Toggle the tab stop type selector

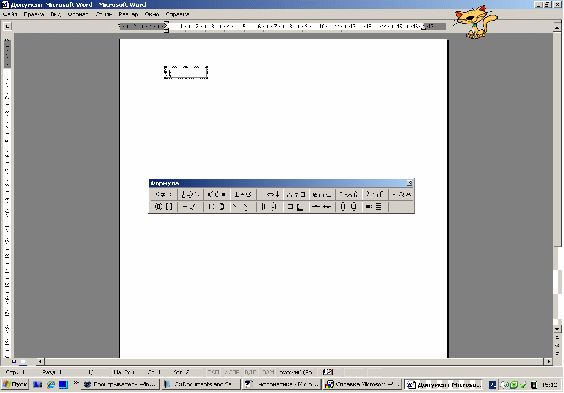point(7,26)
